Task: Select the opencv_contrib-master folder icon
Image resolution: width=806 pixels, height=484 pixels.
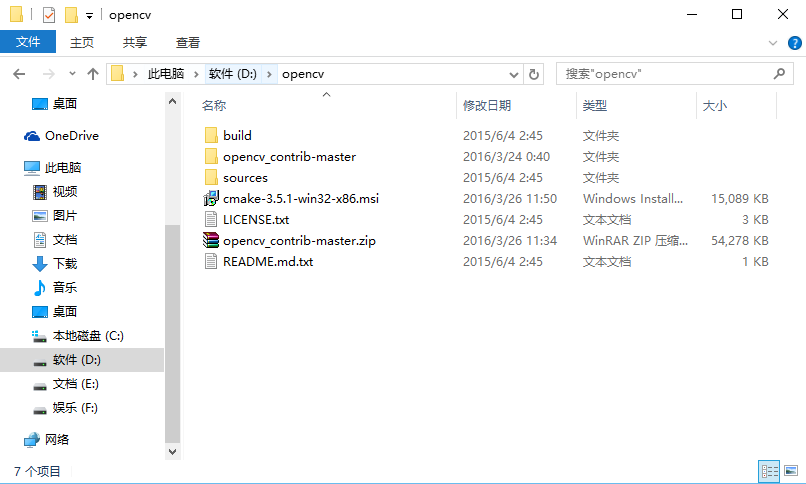Action: pos(211,156)
